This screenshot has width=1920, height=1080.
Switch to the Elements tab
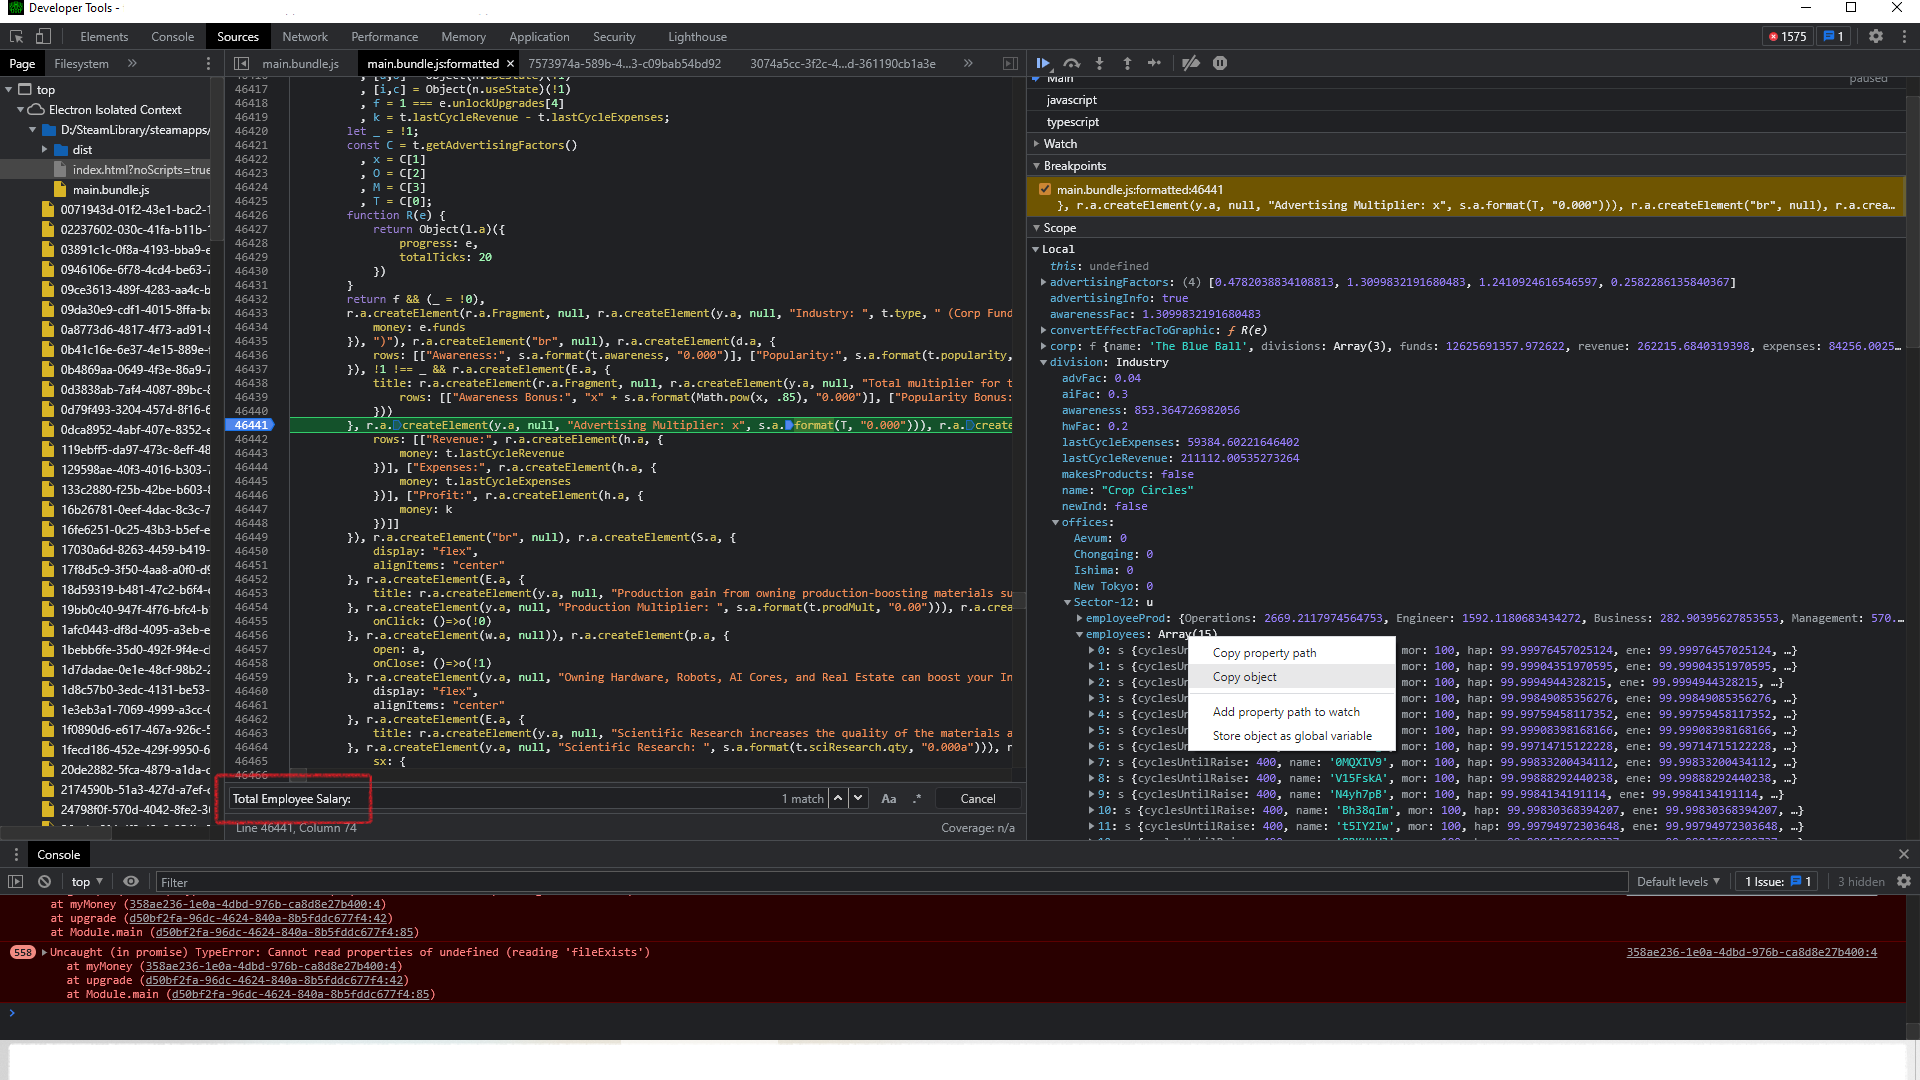pos(104,36)
